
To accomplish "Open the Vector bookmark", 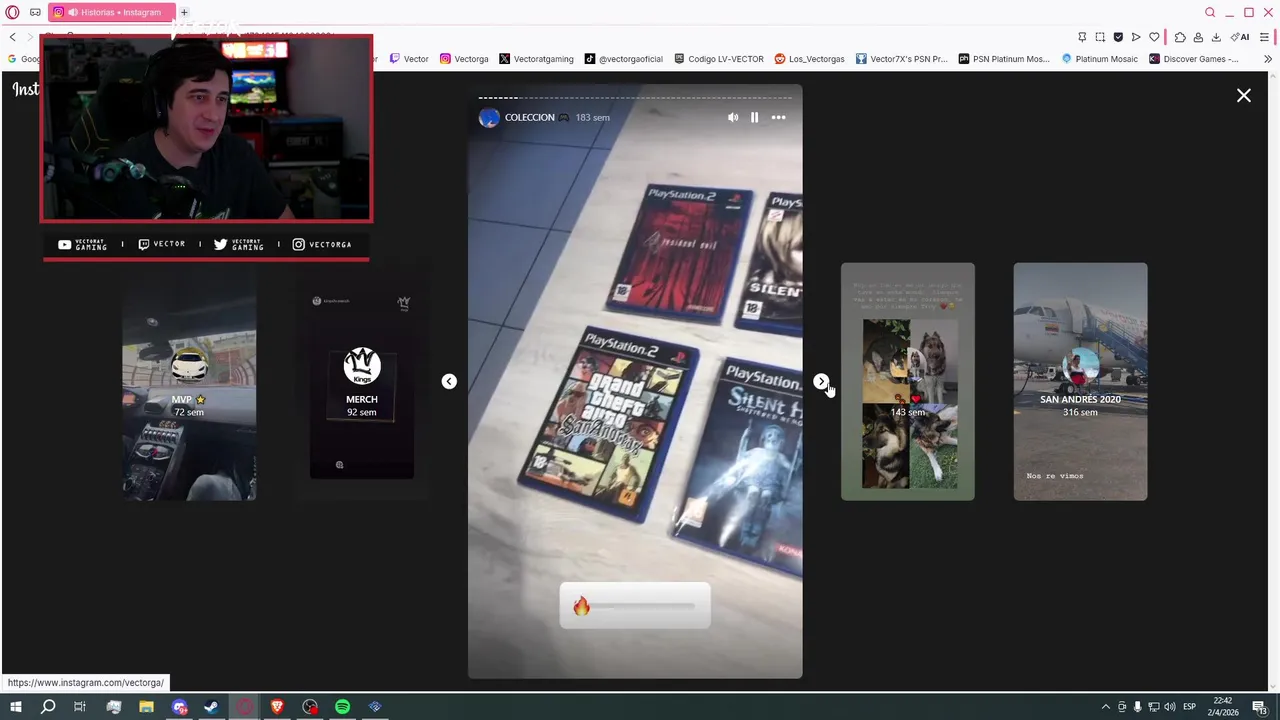I will coord(409,59).
